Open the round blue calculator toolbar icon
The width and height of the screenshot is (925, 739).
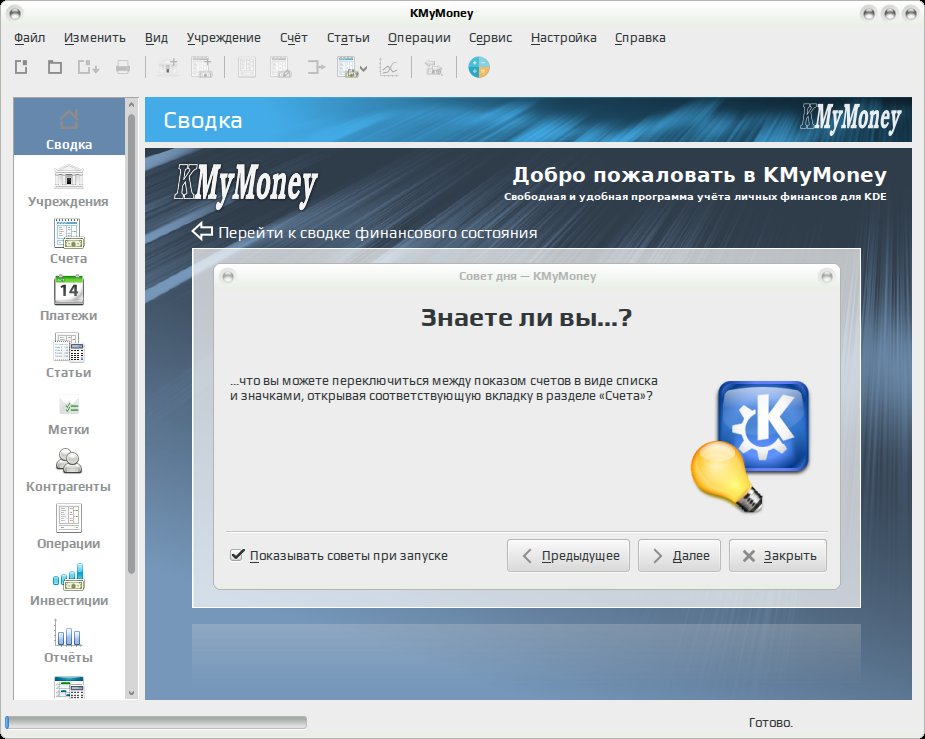tap(479, 67)
